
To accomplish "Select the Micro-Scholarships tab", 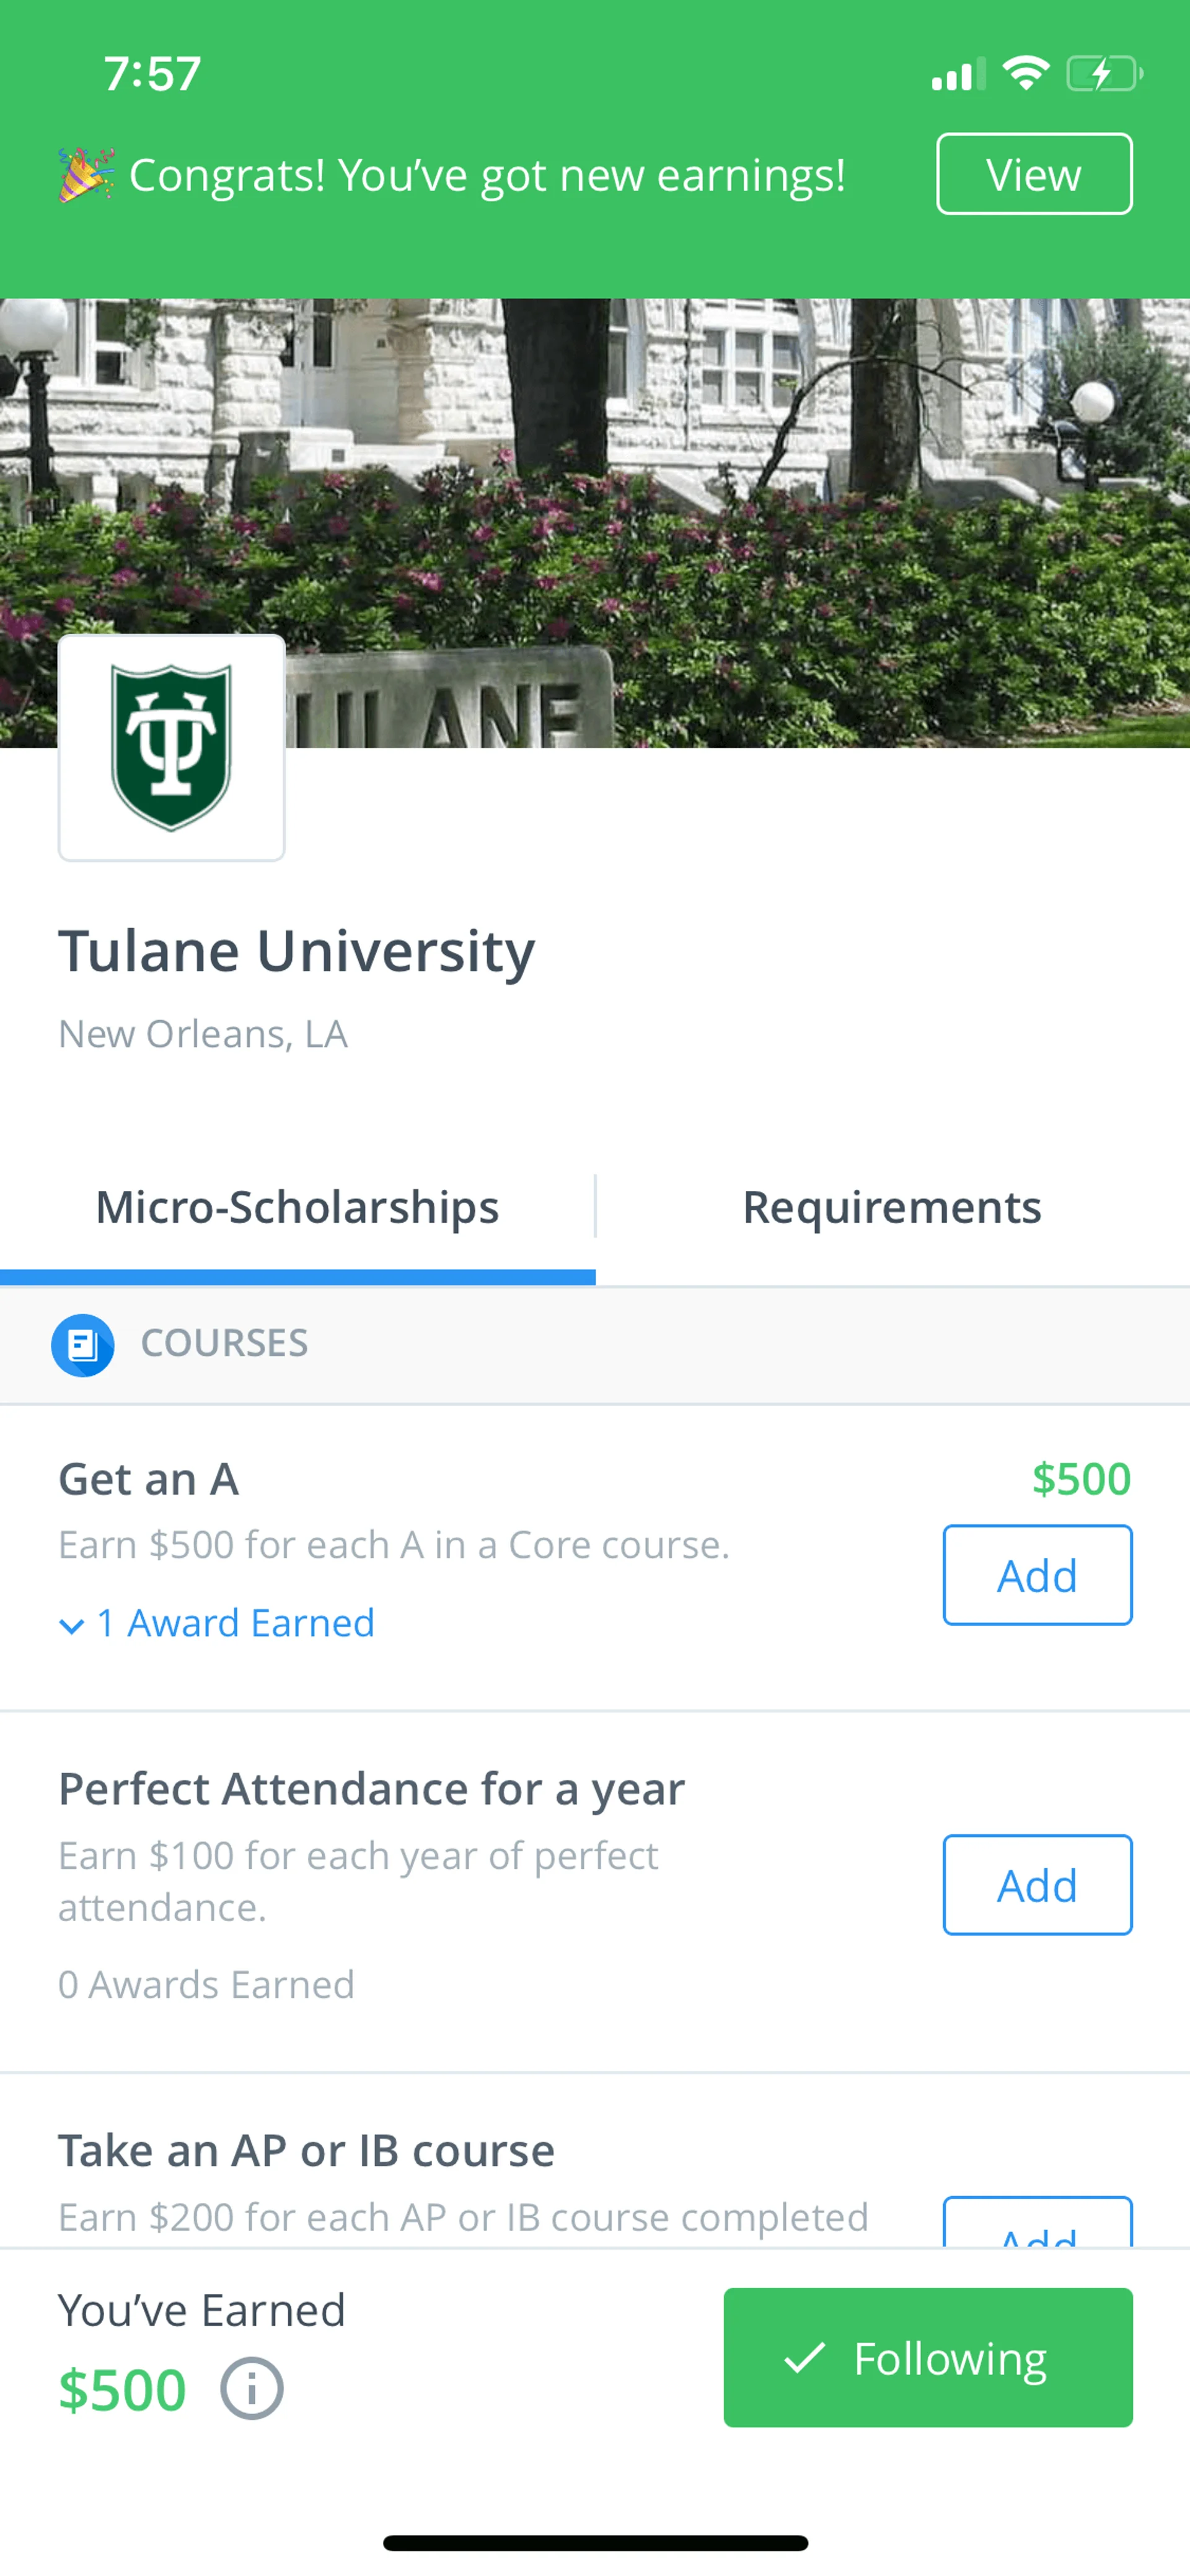I will (297, 1207).
